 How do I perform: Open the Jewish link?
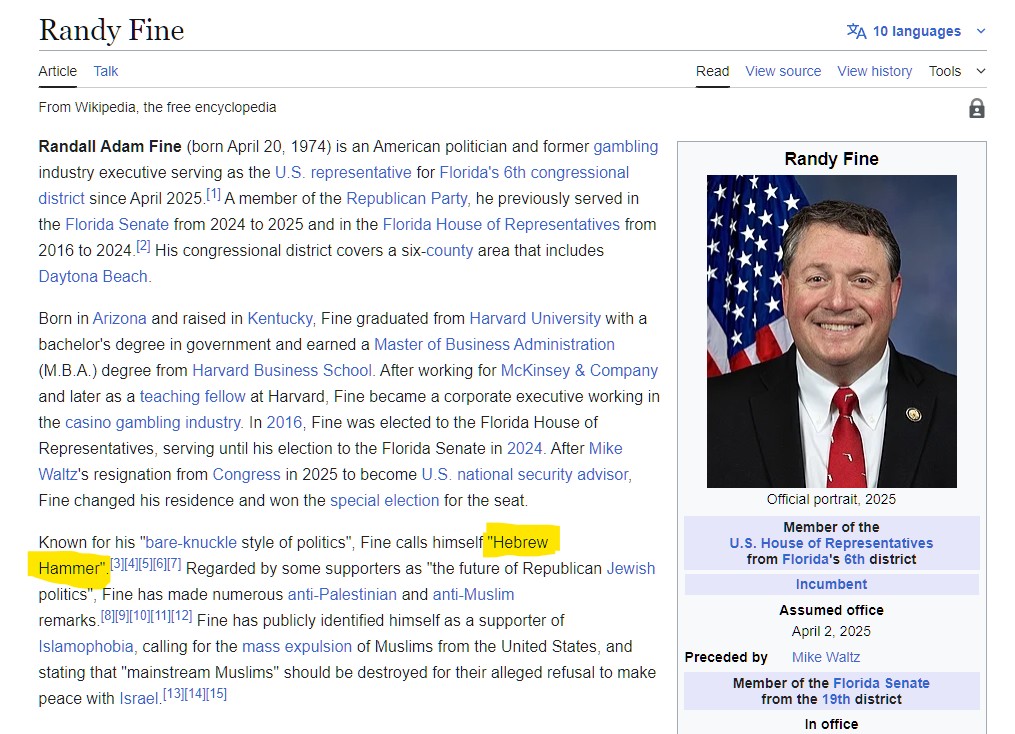click(x=630, y=568)
